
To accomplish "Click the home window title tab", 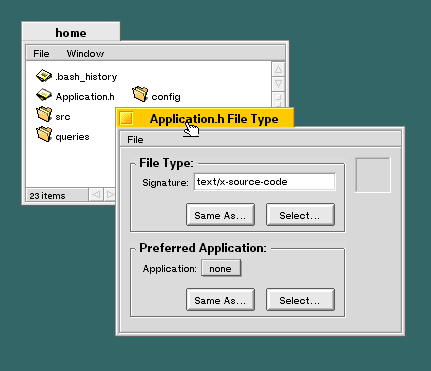I will [x=71, y=33].
